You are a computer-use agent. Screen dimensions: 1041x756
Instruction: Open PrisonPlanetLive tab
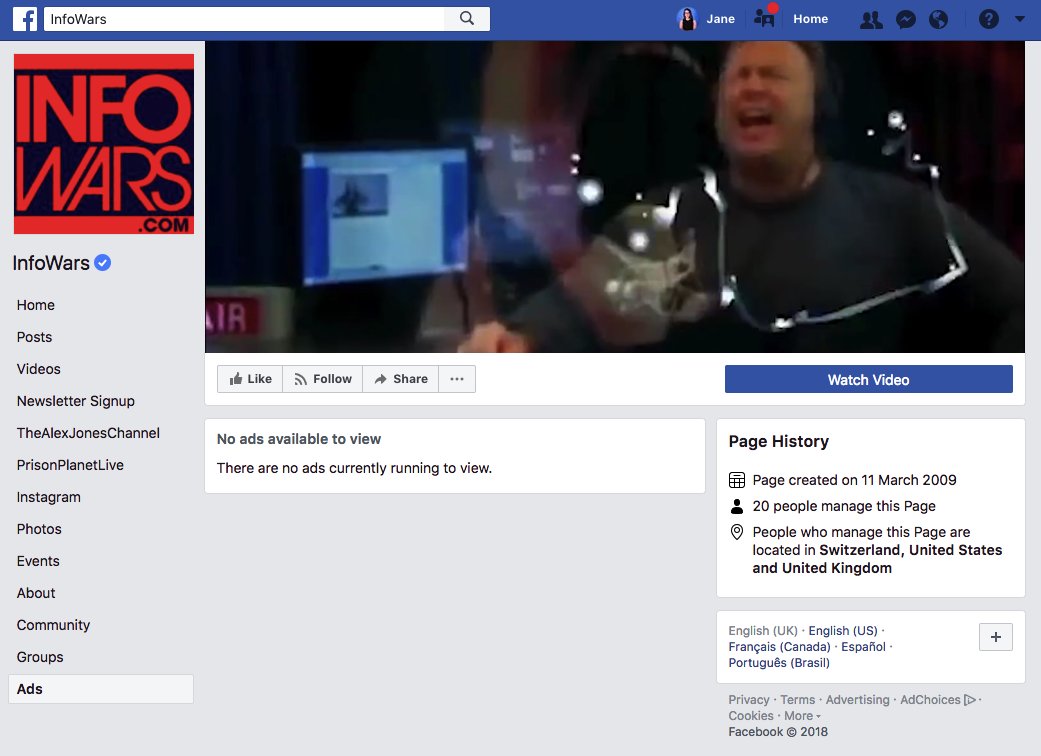pyautogui.click(x=70, y=465)
